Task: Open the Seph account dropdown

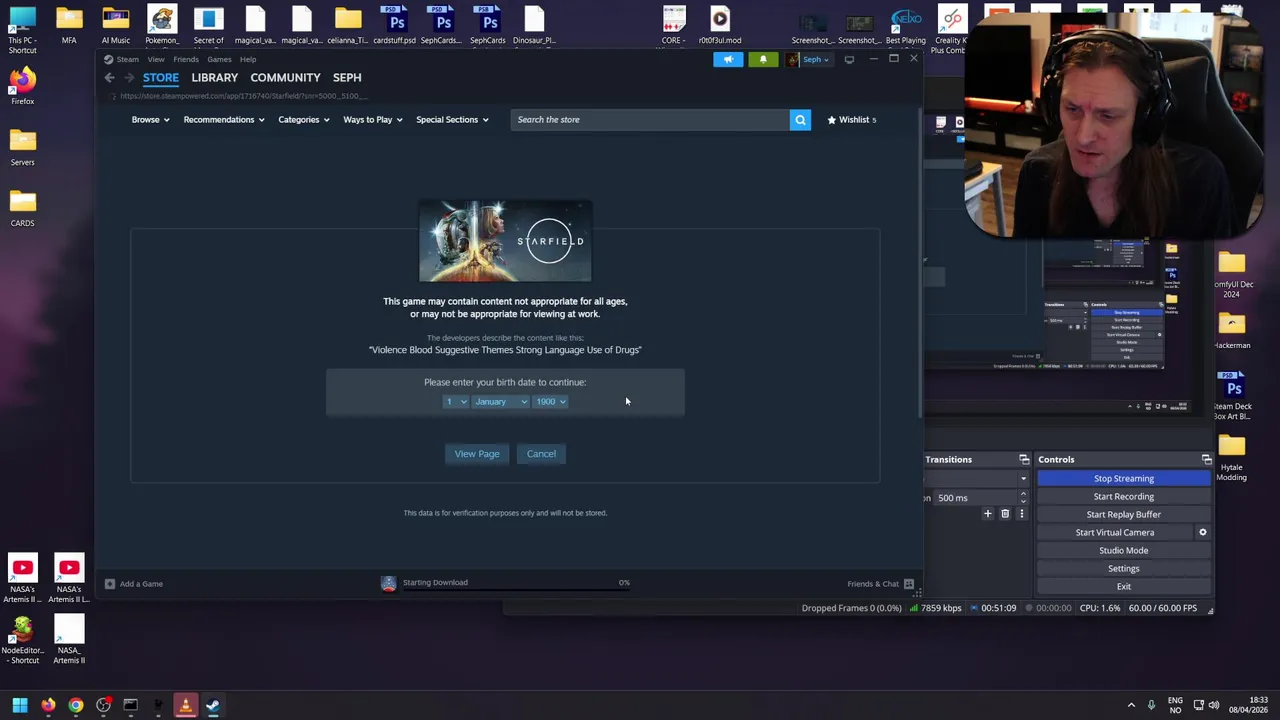Action: pos(809,60)
